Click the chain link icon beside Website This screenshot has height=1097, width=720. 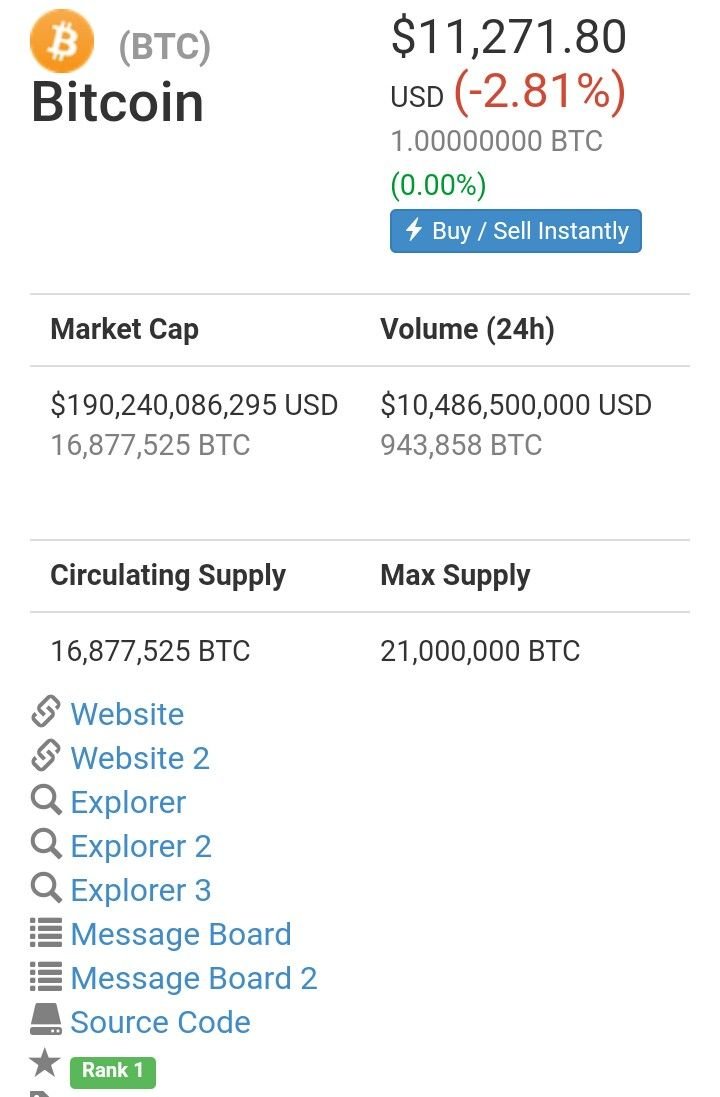pos(45,712)
